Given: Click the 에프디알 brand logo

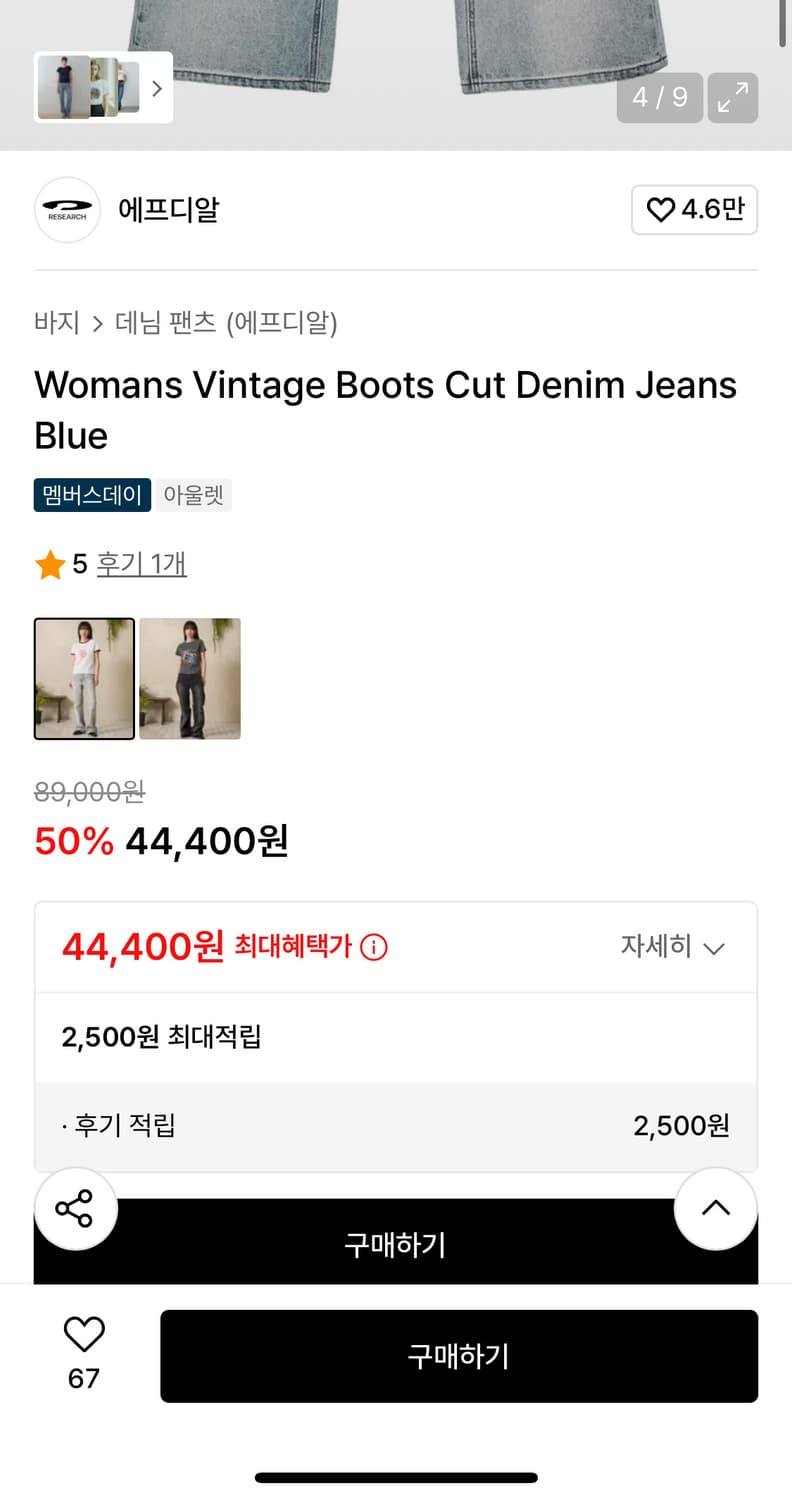Looking at the screenshot, I should coord(67,210).
